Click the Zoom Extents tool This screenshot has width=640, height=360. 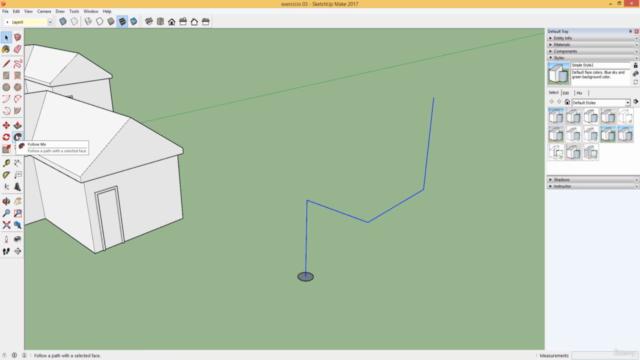point(6,225)
